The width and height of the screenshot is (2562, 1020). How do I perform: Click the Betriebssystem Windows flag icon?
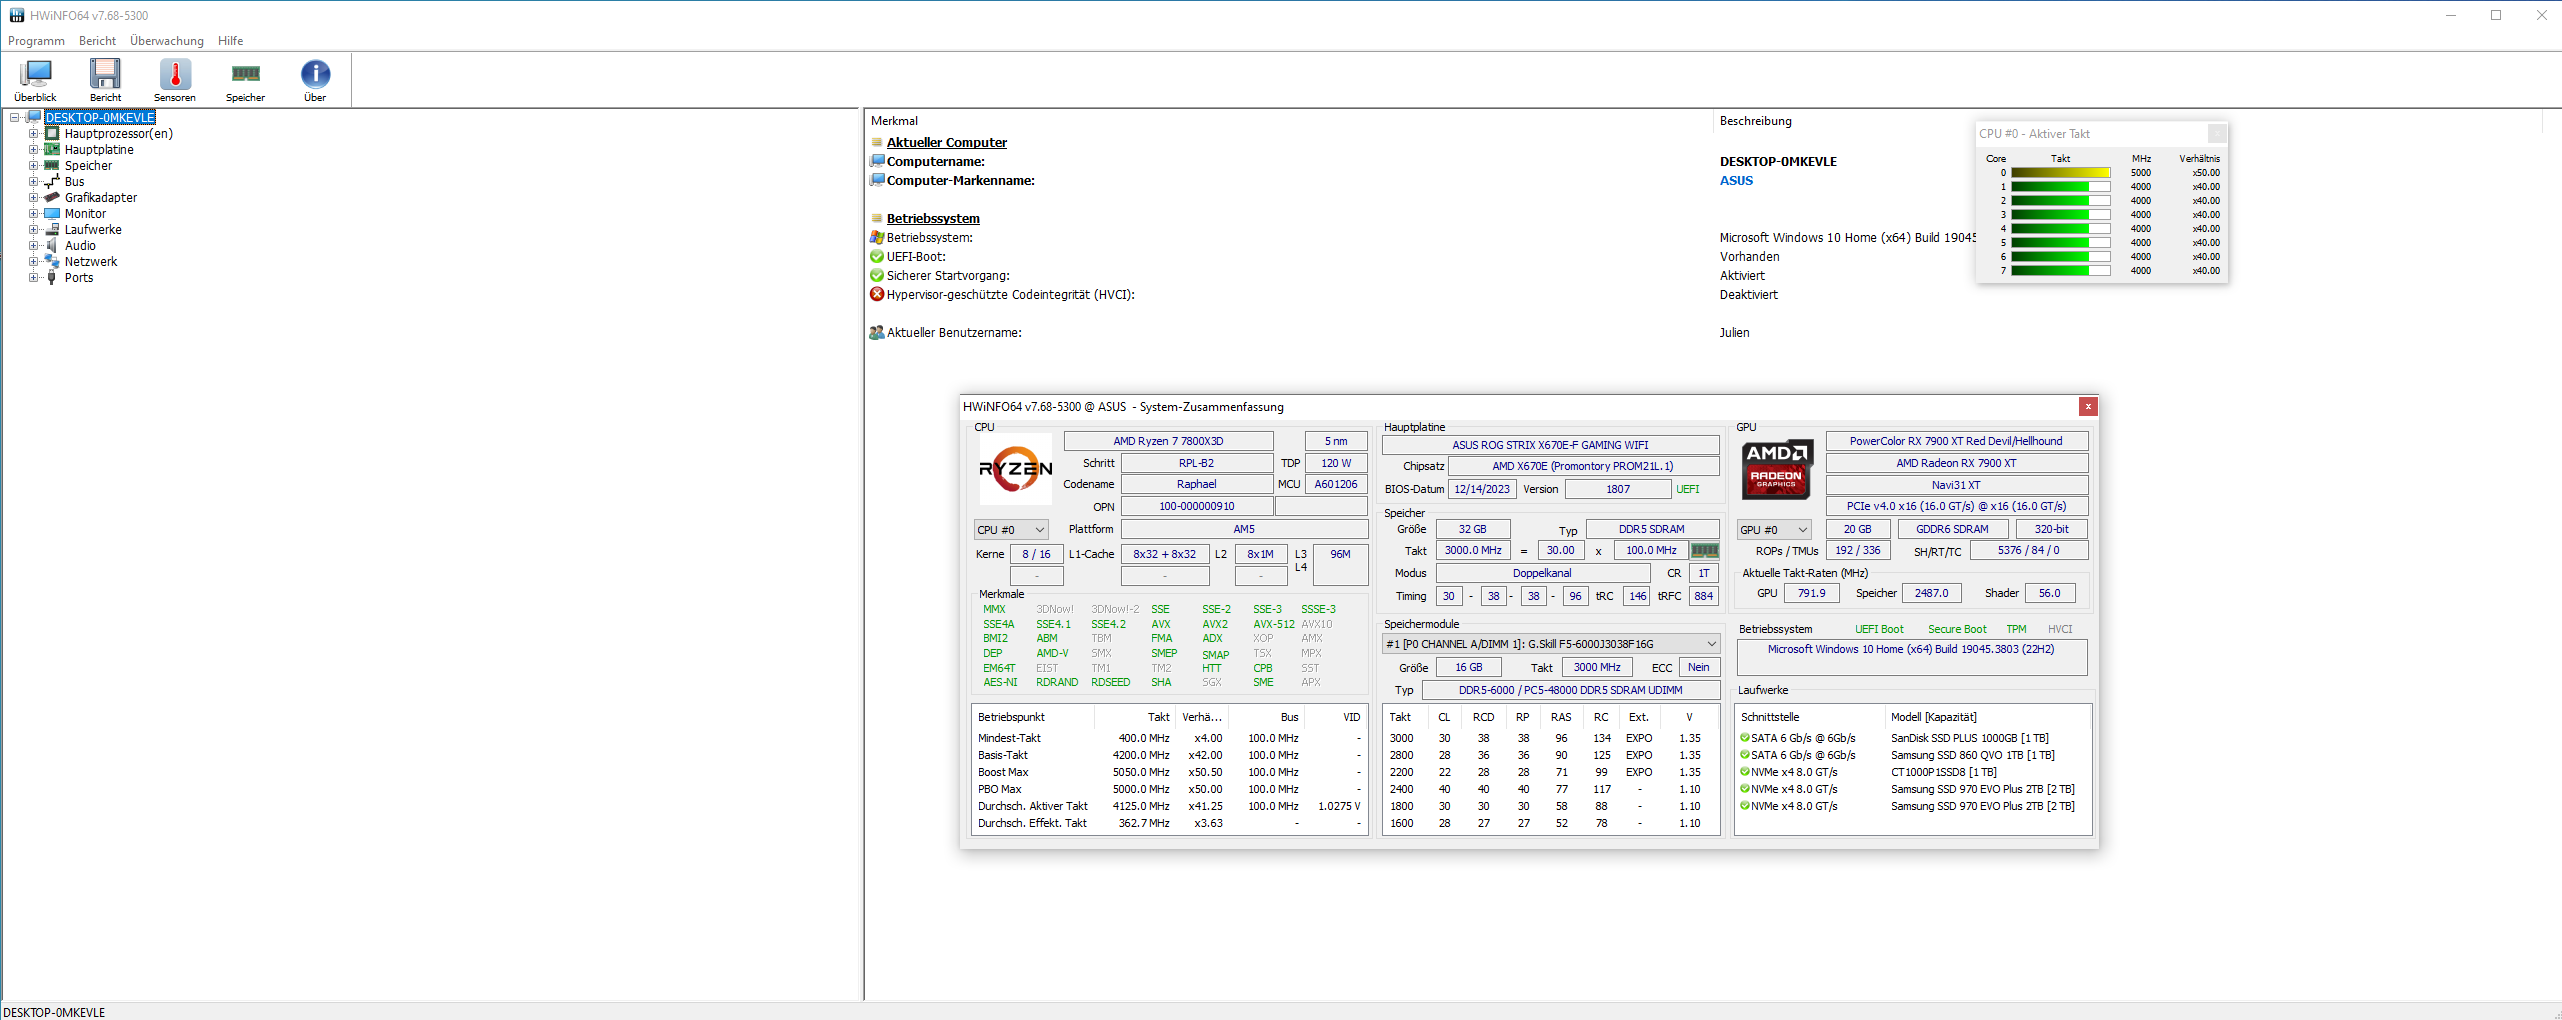pyautogui.click(x=877, y=237)
